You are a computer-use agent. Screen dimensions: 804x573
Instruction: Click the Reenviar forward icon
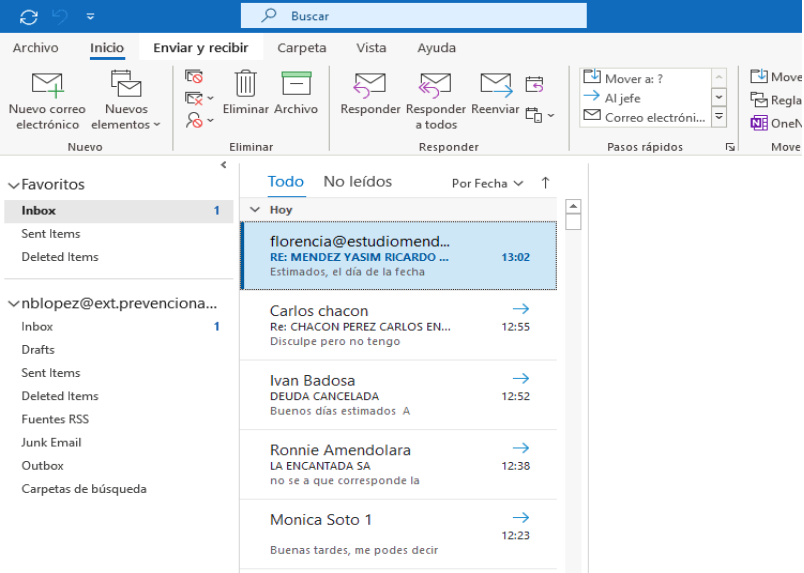coord(495,84)
